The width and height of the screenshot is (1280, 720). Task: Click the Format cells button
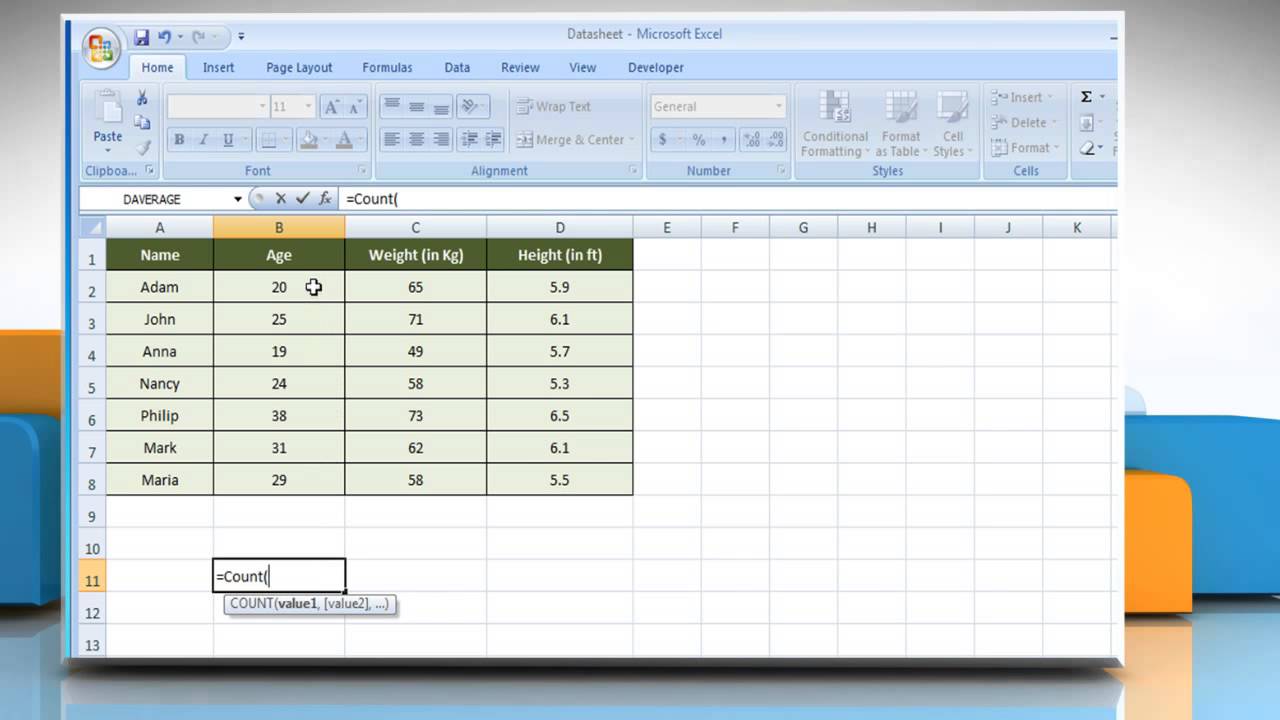click(x=1024, y=147)
